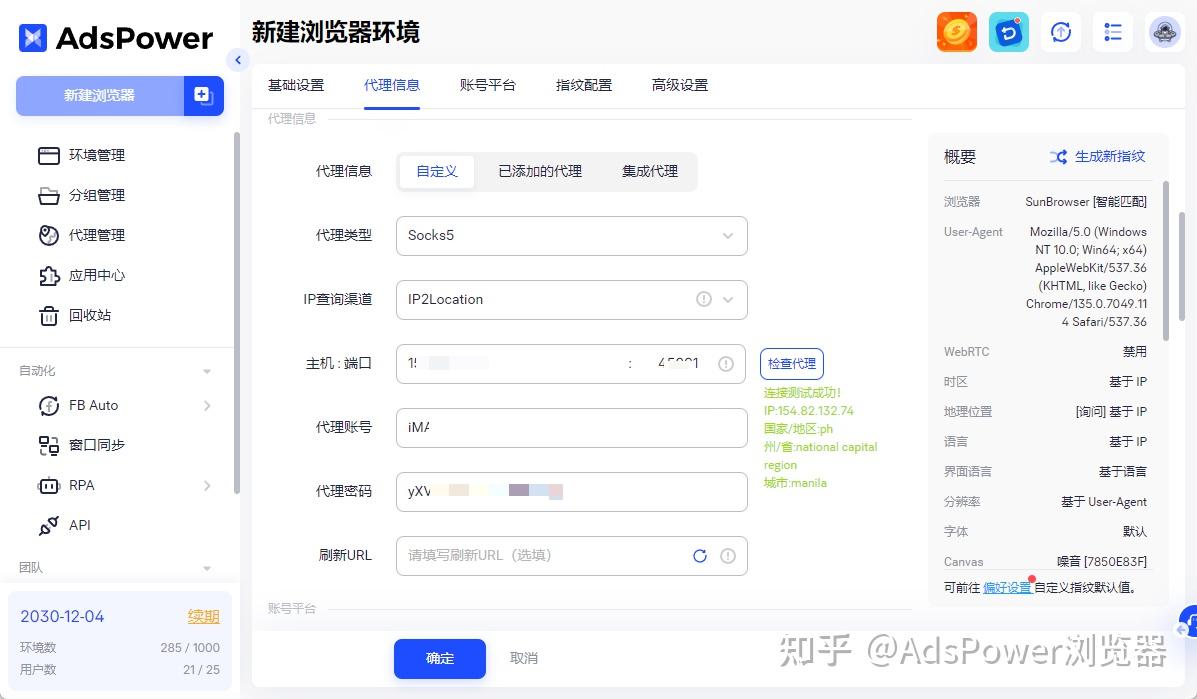Screen dimensions: 1197x699
Task: Open the 代理类型 Socks5 dropdown
Action: click(x=571, y=236)
